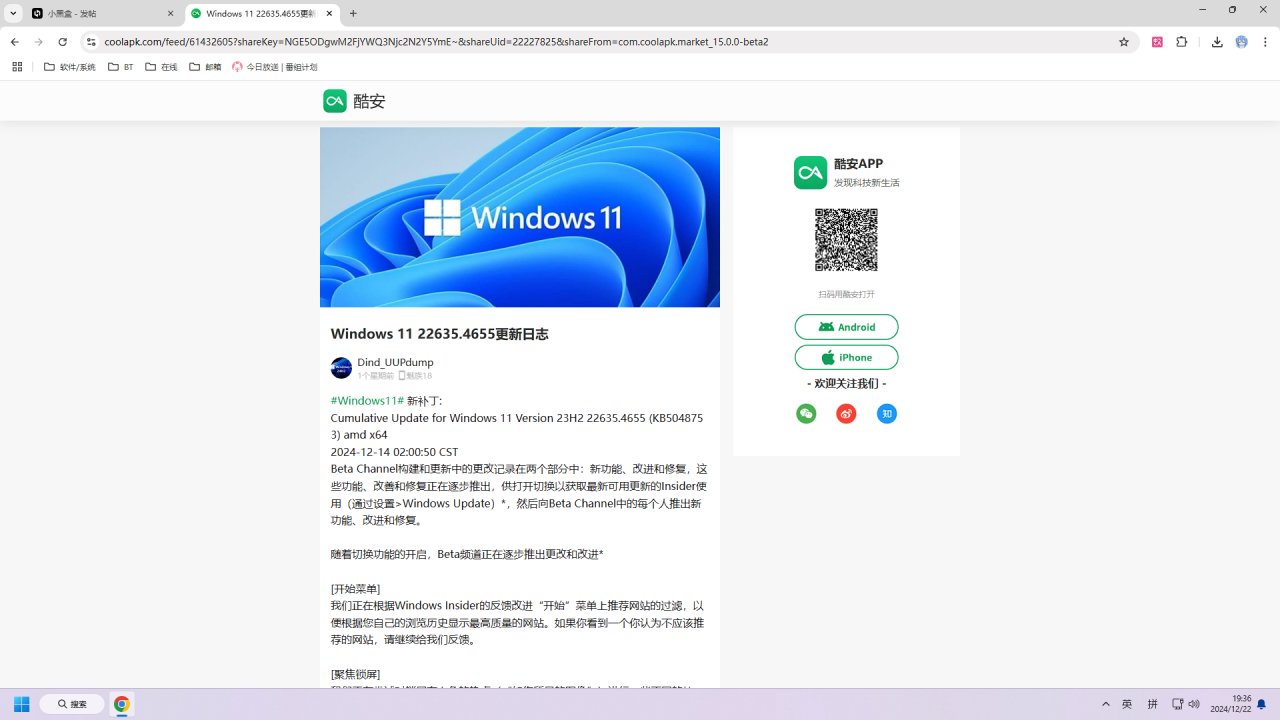
Task: Show browser downloads
Action: pyautogui.click(x=1217, y=42)
